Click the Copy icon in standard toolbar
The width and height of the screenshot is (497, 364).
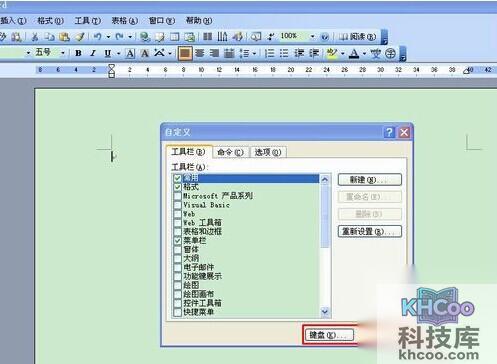pyautogui.click(x=49, y=37)
